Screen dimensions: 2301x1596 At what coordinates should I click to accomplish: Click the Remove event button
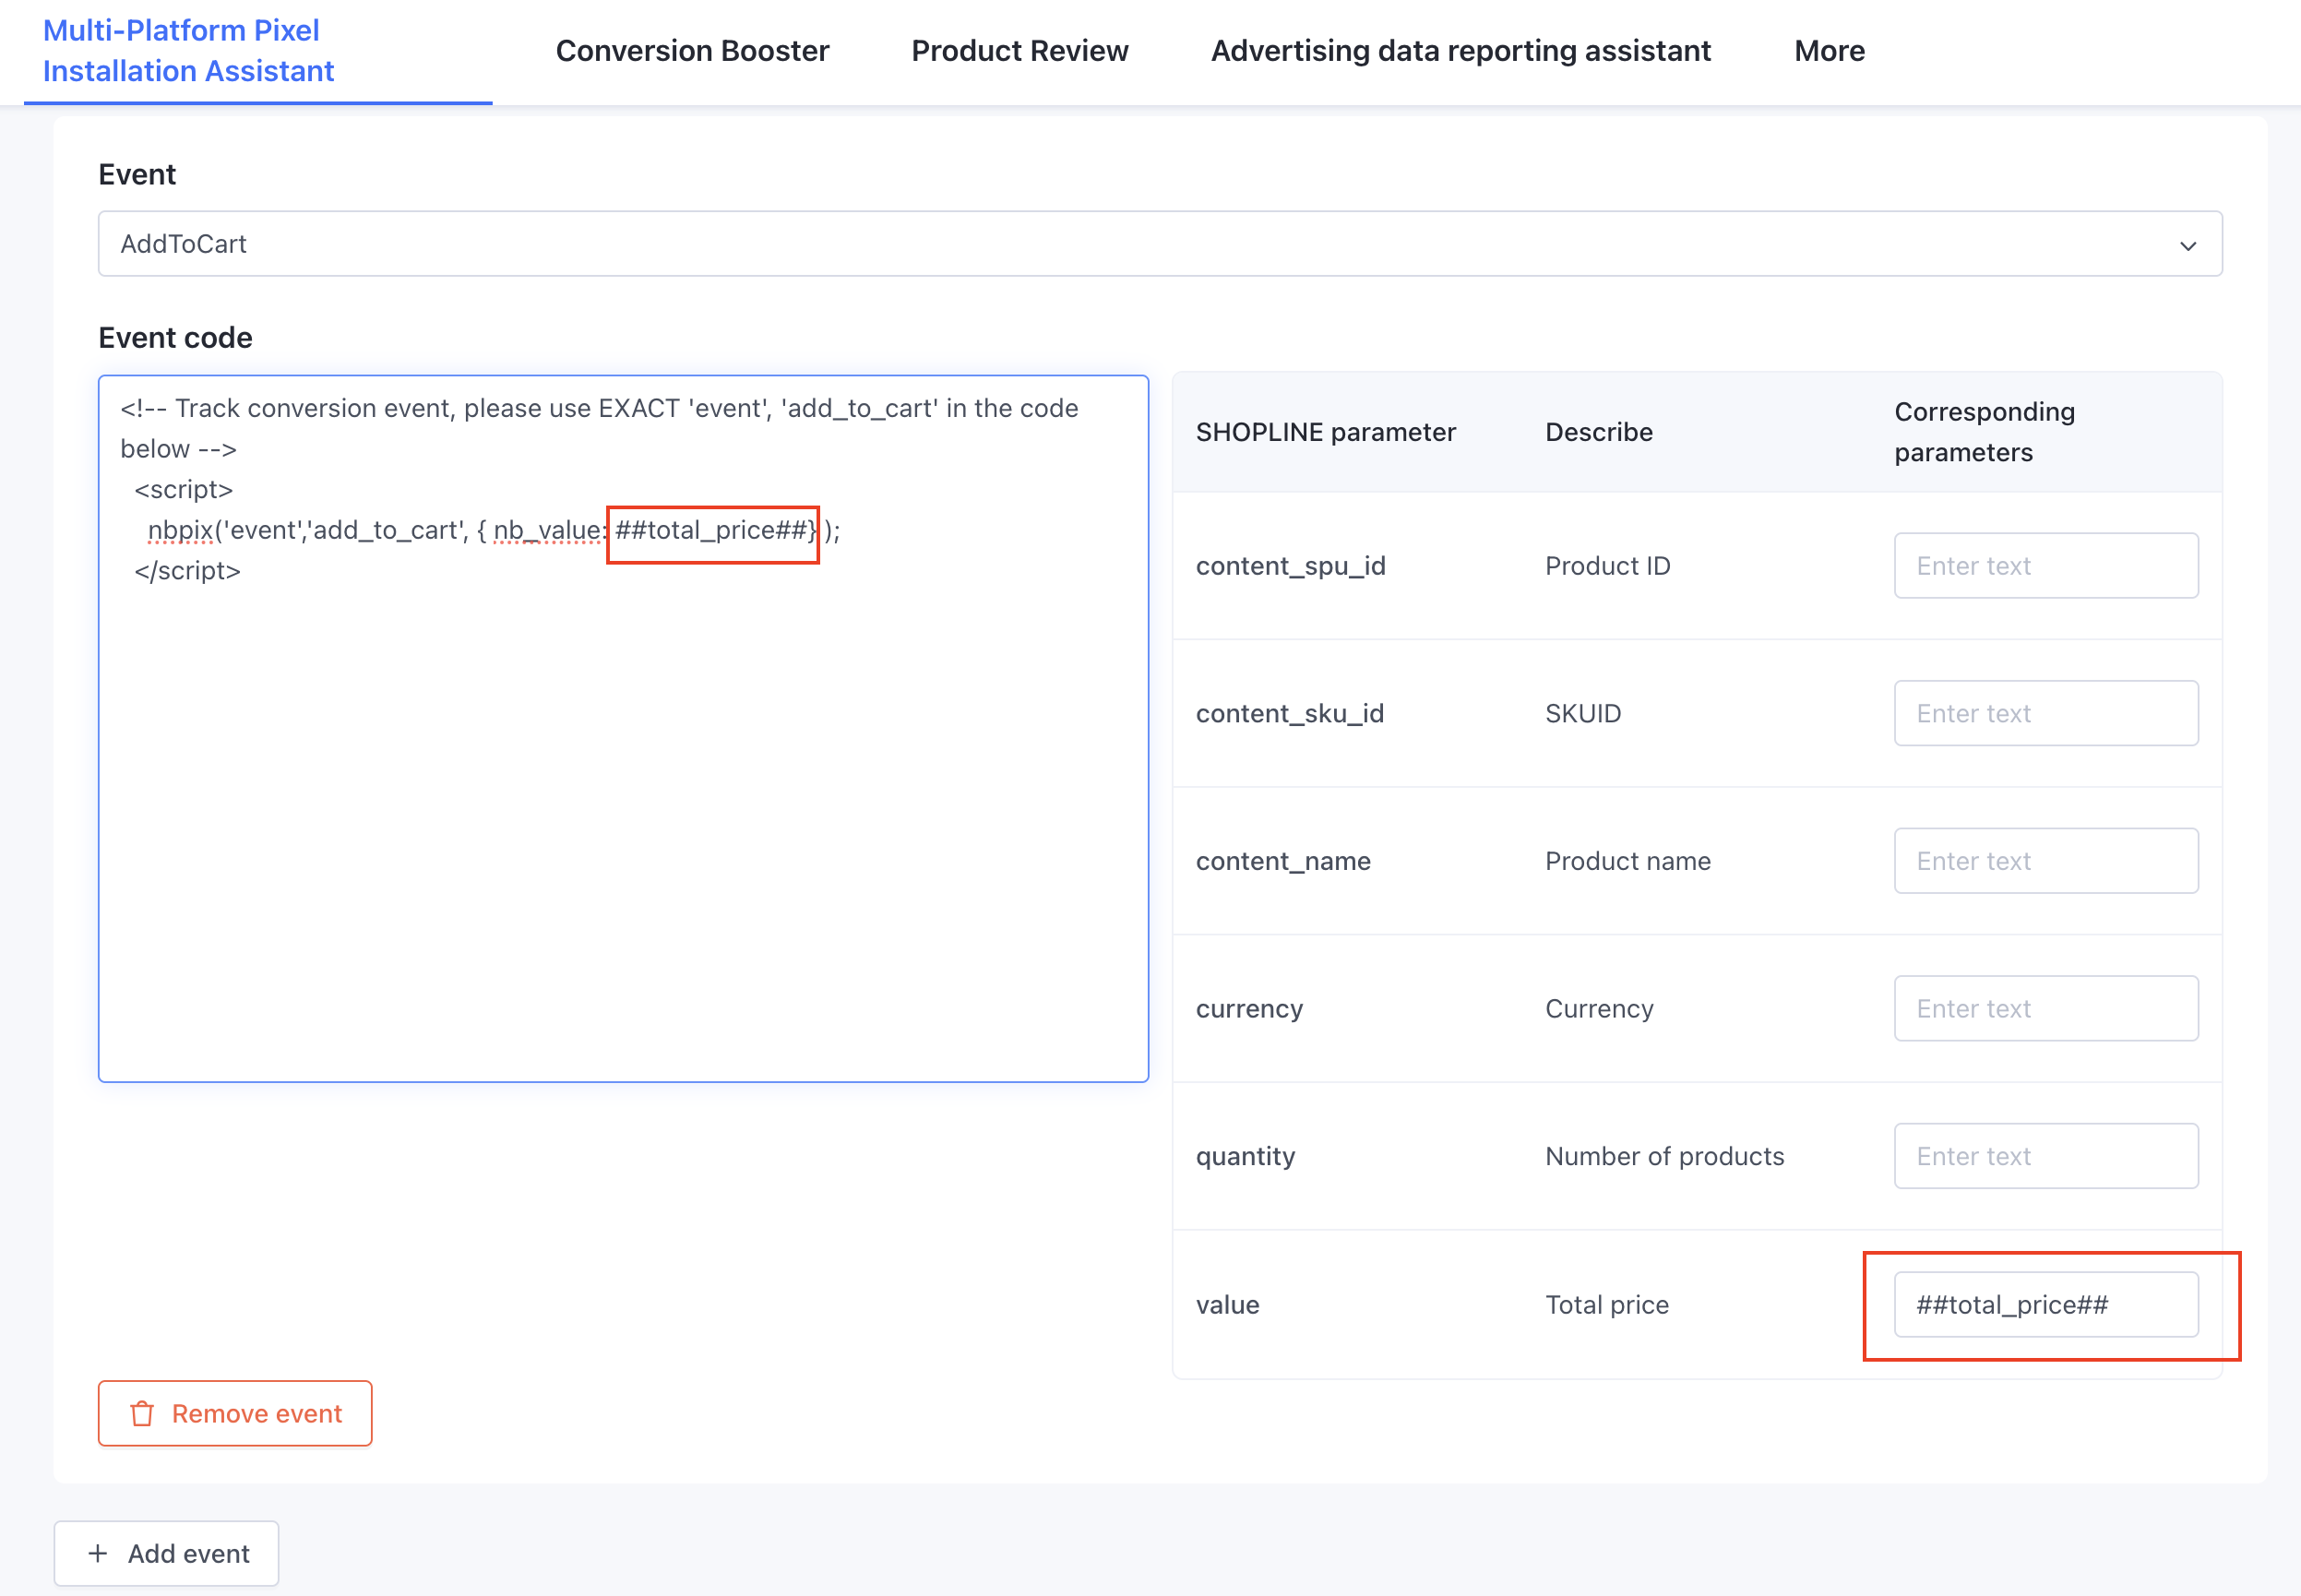[x=235, y=1413]
